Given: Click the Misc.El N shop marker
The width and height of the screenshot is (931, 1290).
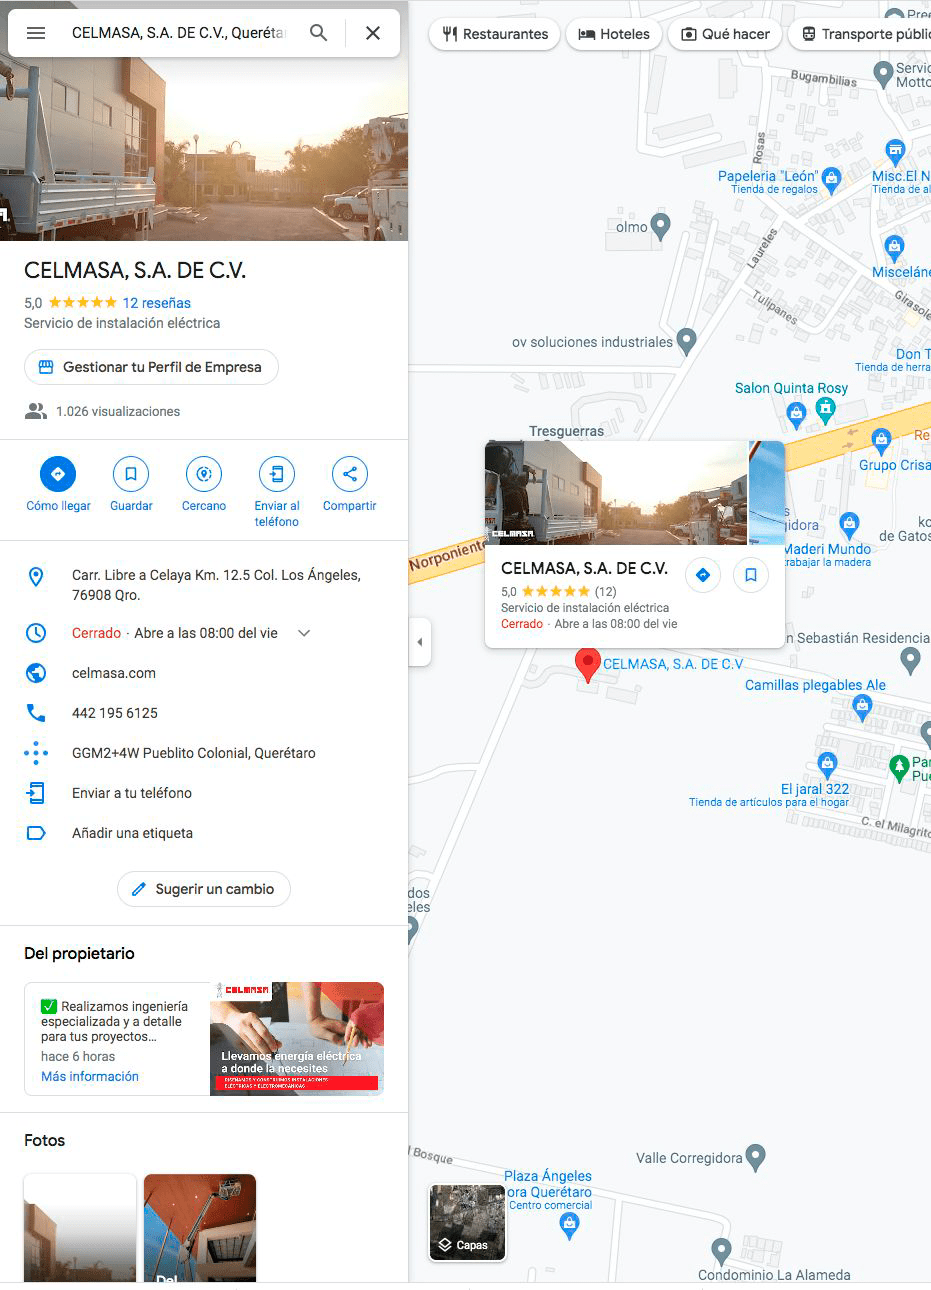Looking at the screenshot, I should (x=895, y=152).
